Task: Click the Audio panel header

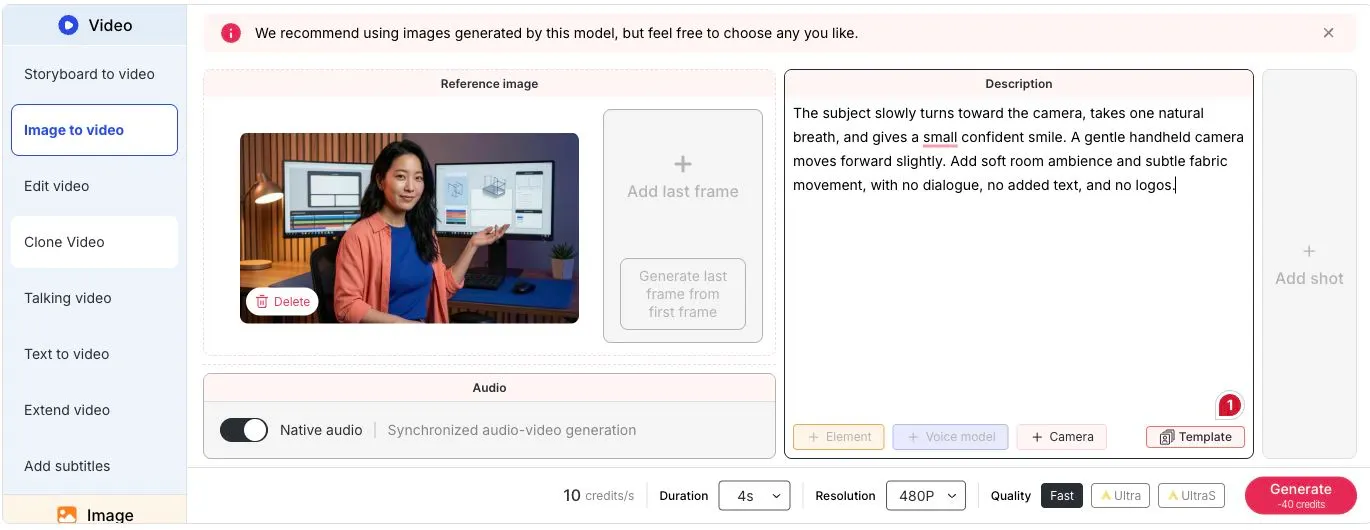Action: 489,388
